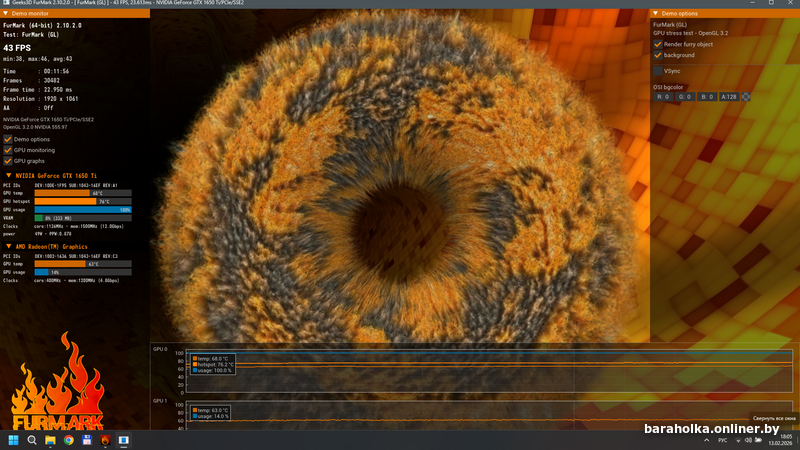Click min:38, max:46, avg:43 text
The width and height of the screenshot is (800, 450).
[x=38, y=59]
